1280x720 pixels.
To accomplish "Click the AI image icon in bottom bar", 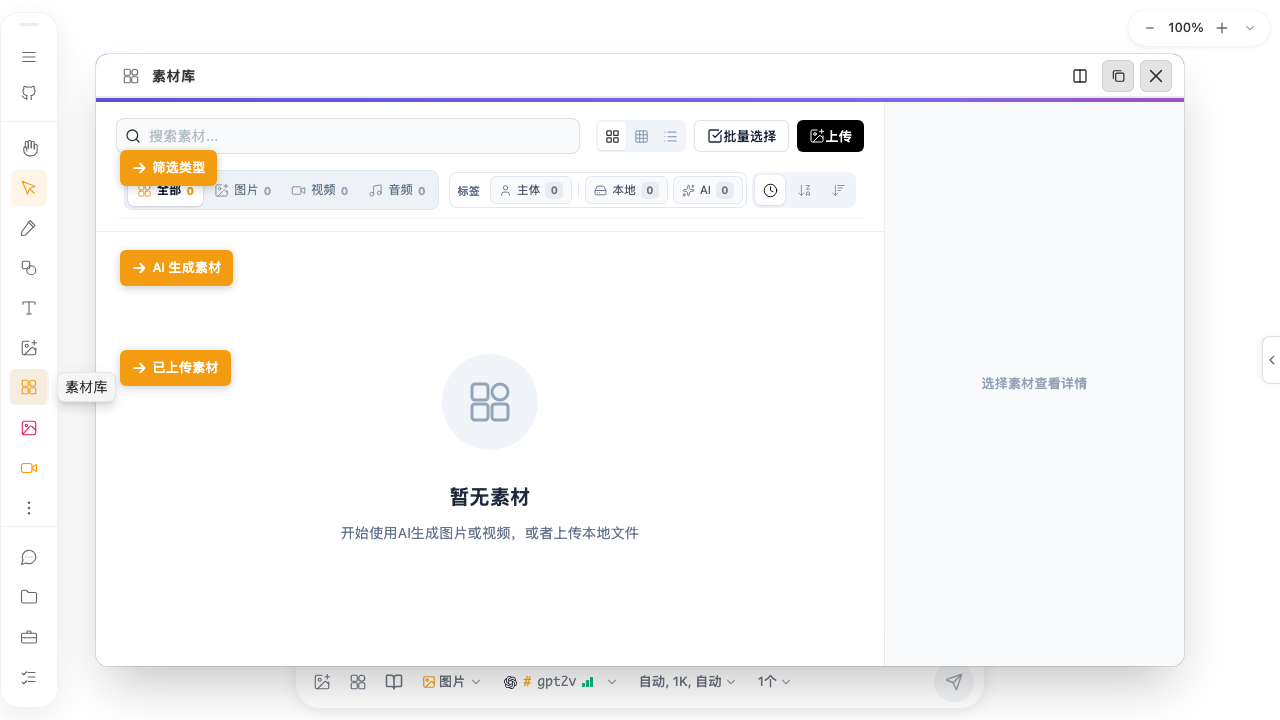I will point(322,682).
